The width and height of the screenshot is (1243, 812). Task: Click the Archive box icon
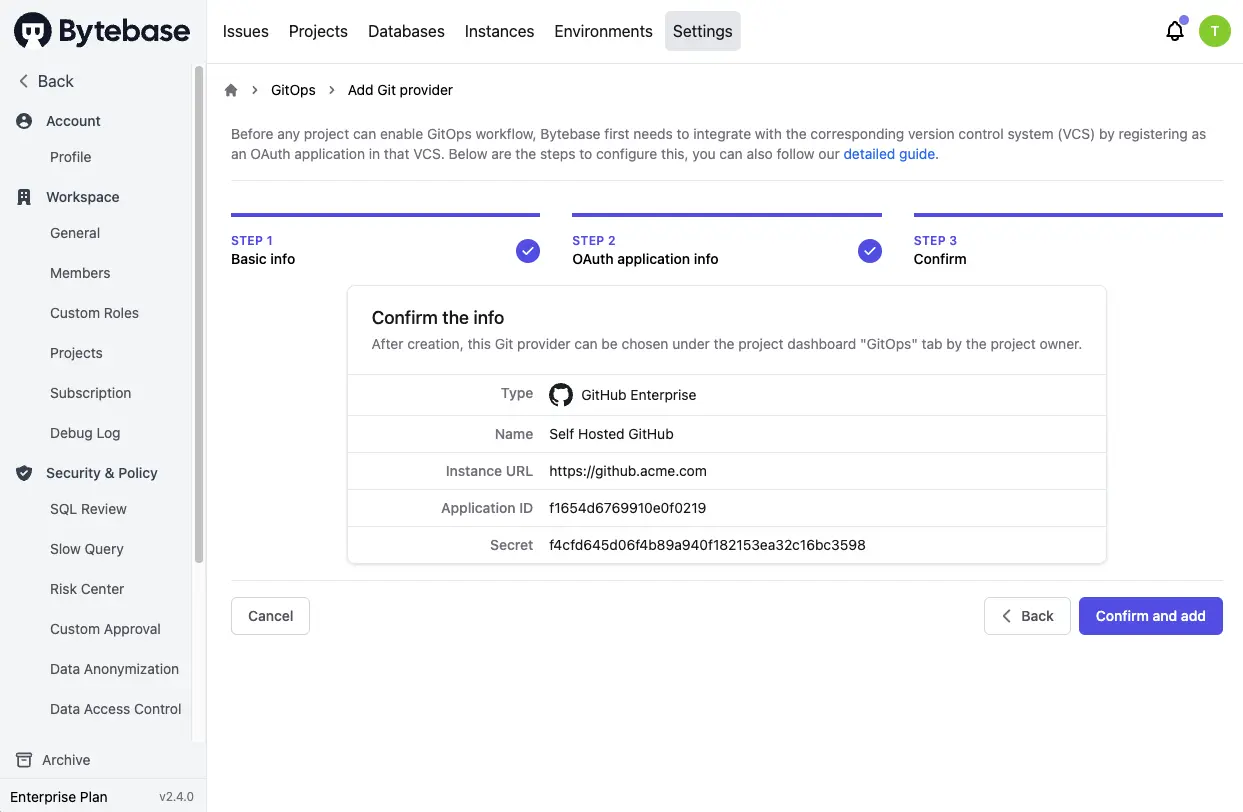point(24,760)
